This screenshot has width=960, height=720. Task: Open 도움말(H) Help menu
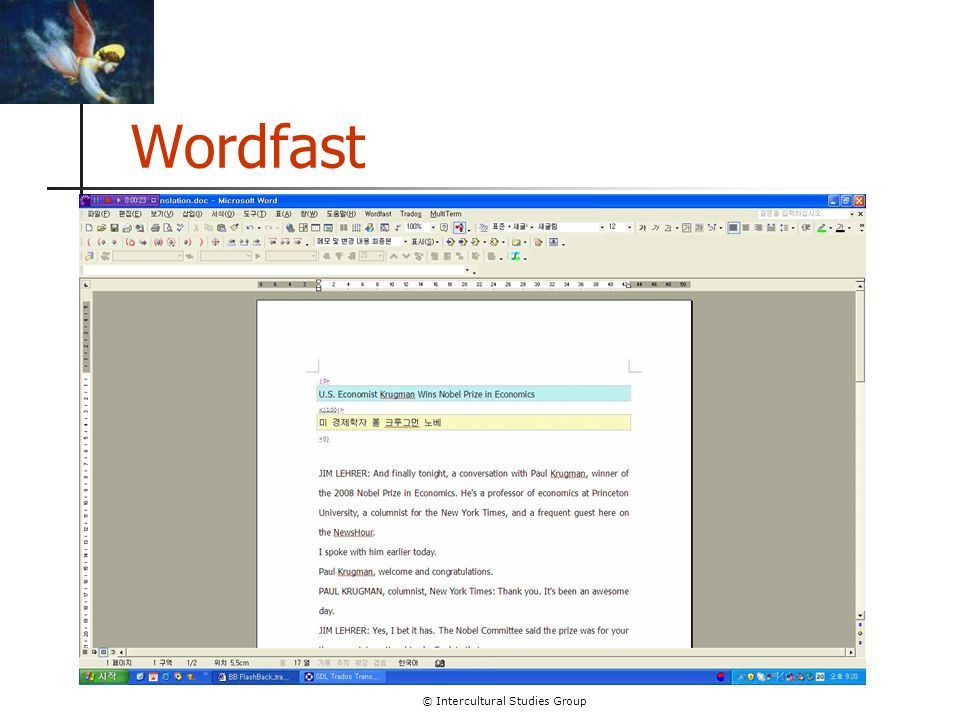(340, 214)
